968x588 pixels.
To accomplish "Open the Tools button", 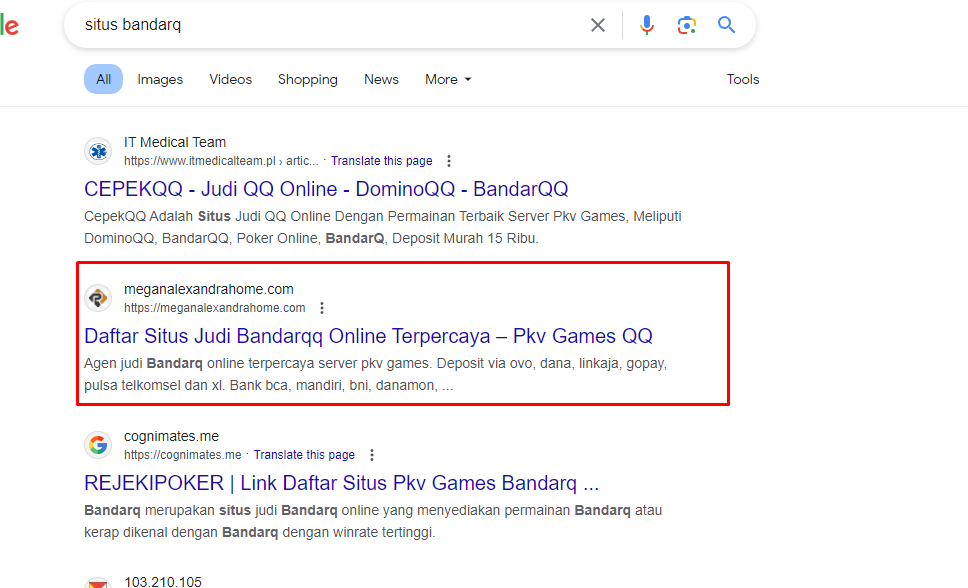I will coord(742,79).
